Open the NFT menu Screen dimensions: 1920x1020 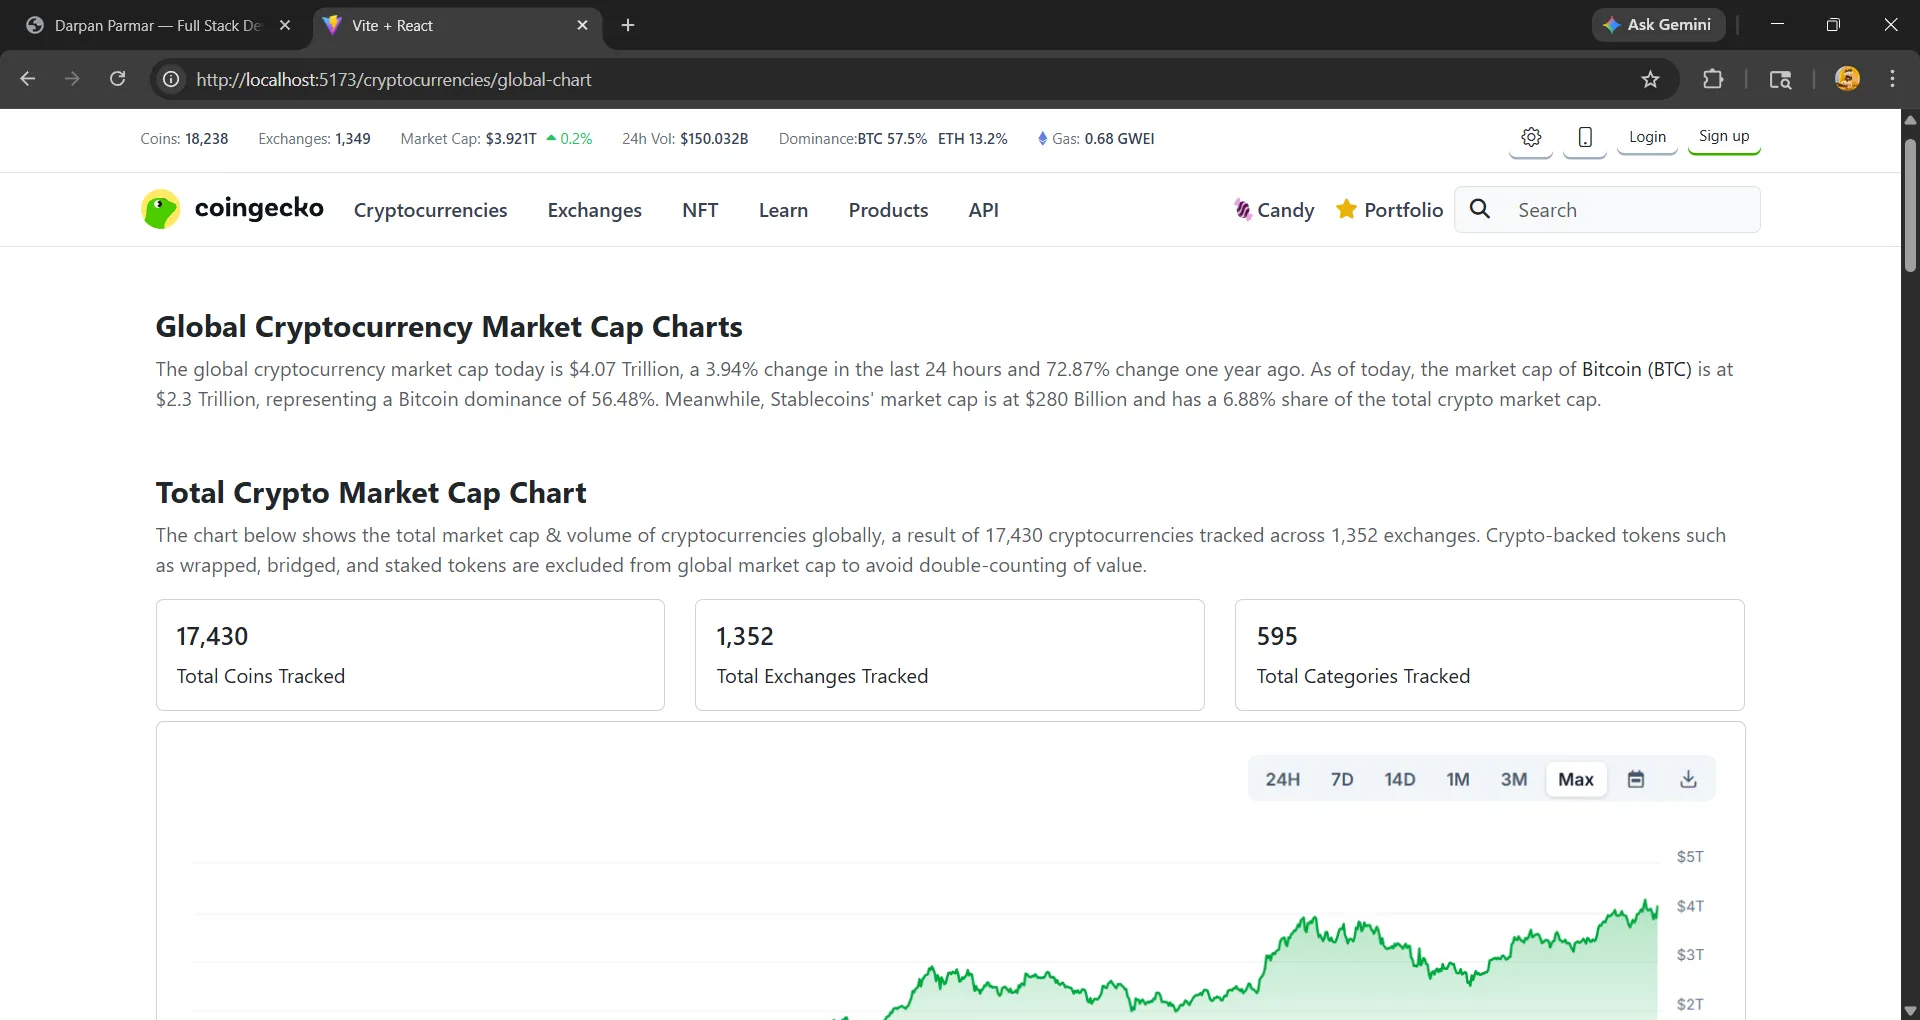coord(700,210)
